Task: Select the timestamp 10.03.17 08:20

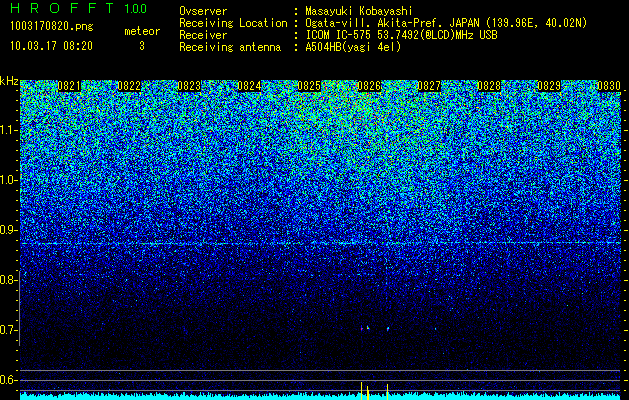Action: pyautogui.click(x=51, y=46)
